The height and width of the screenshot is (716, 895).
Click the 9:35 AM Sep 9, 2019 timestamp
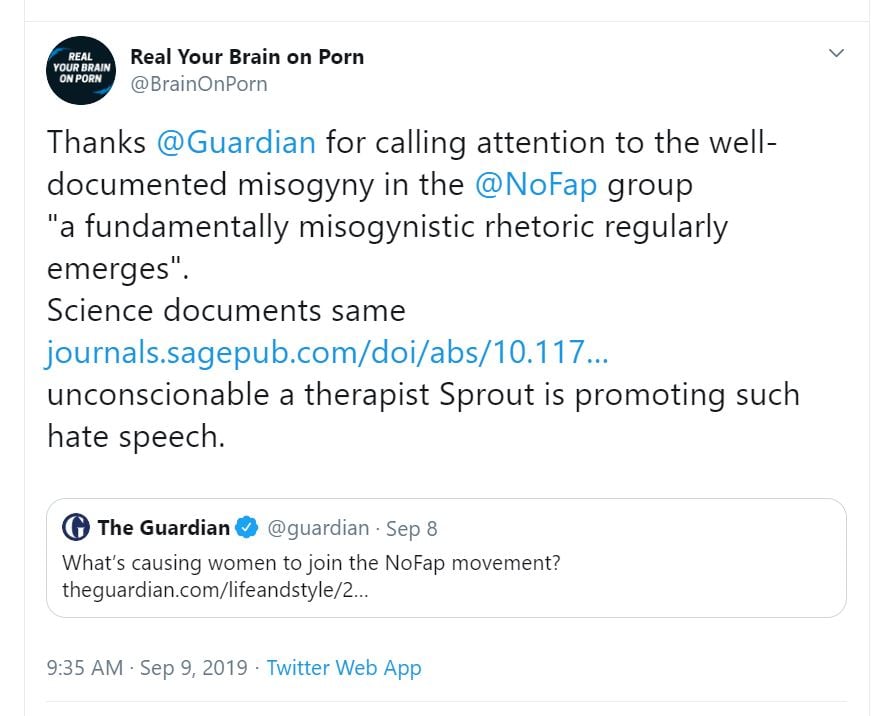click(147, 668)
